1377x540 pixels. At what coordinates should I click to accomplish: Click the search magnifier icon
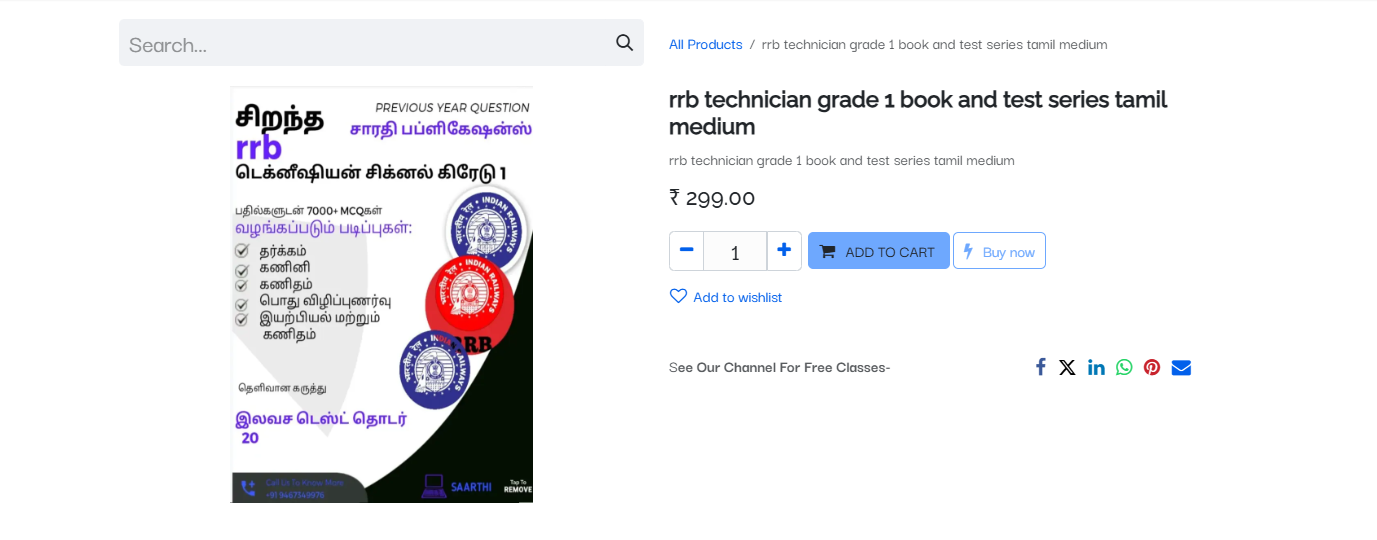[x=624, y=43]
